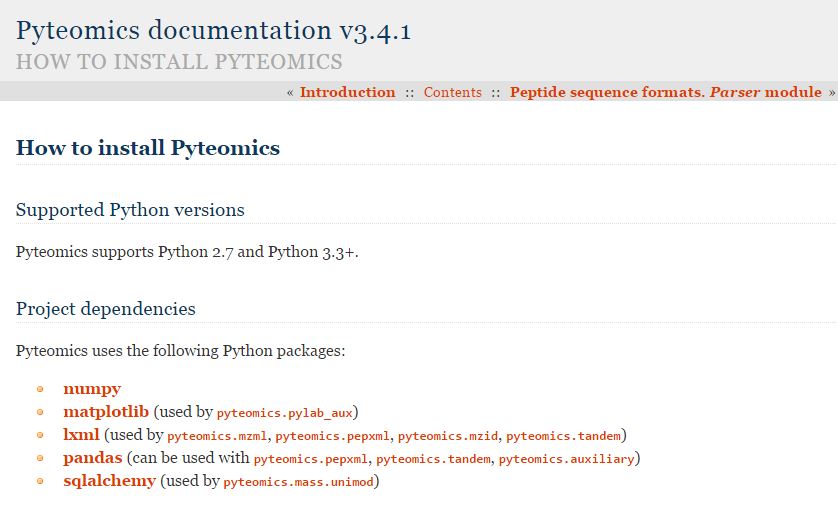Click the Supported Python versions heading

[x=130, y=209]
